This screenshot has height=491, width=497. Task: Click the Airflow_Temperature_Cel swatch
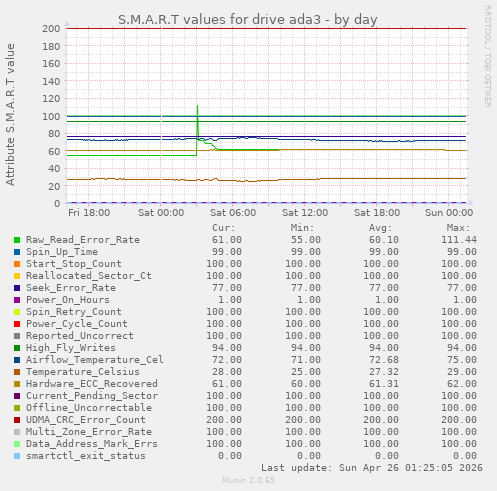click(17, 360)
